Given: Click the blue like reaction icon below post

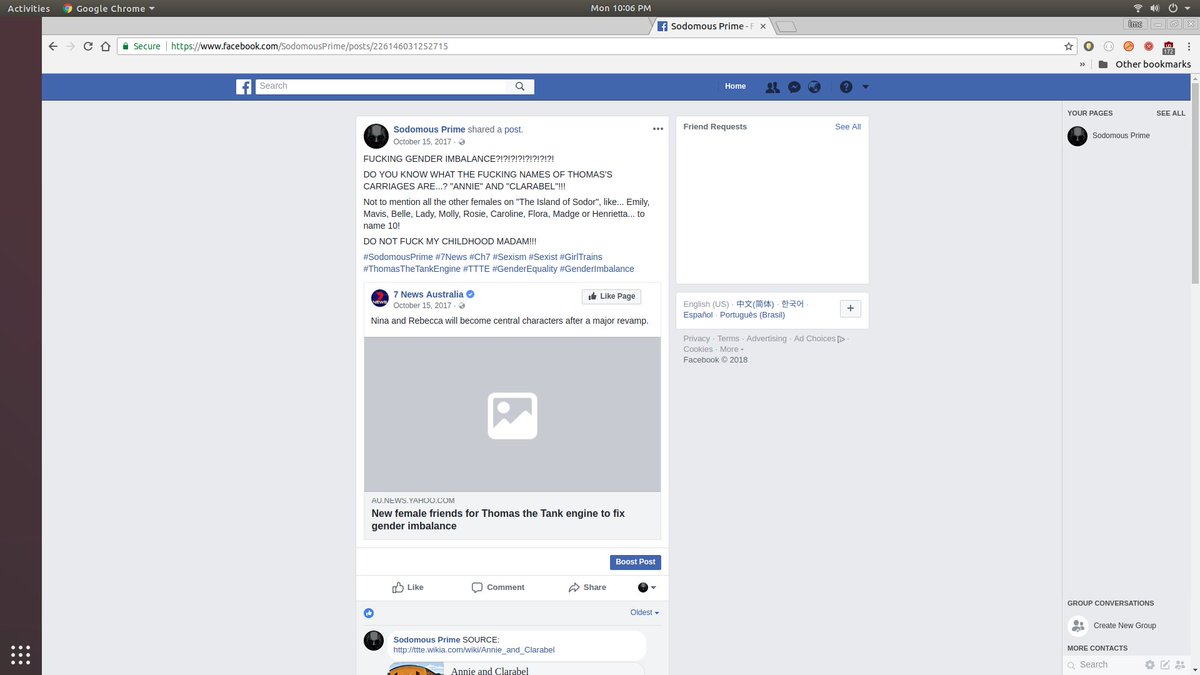Looking at the screenshot, I should 369,612.
